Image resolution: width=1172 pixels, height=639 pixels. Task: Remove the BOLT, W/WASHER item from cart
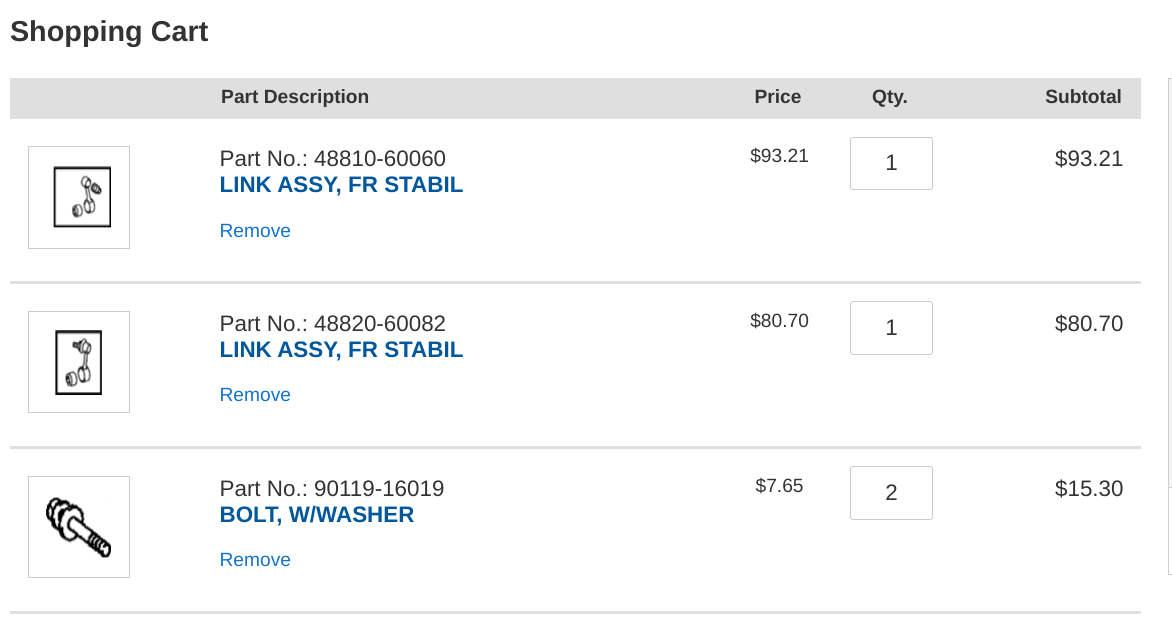pyautogui.click(x=255, y=560)
